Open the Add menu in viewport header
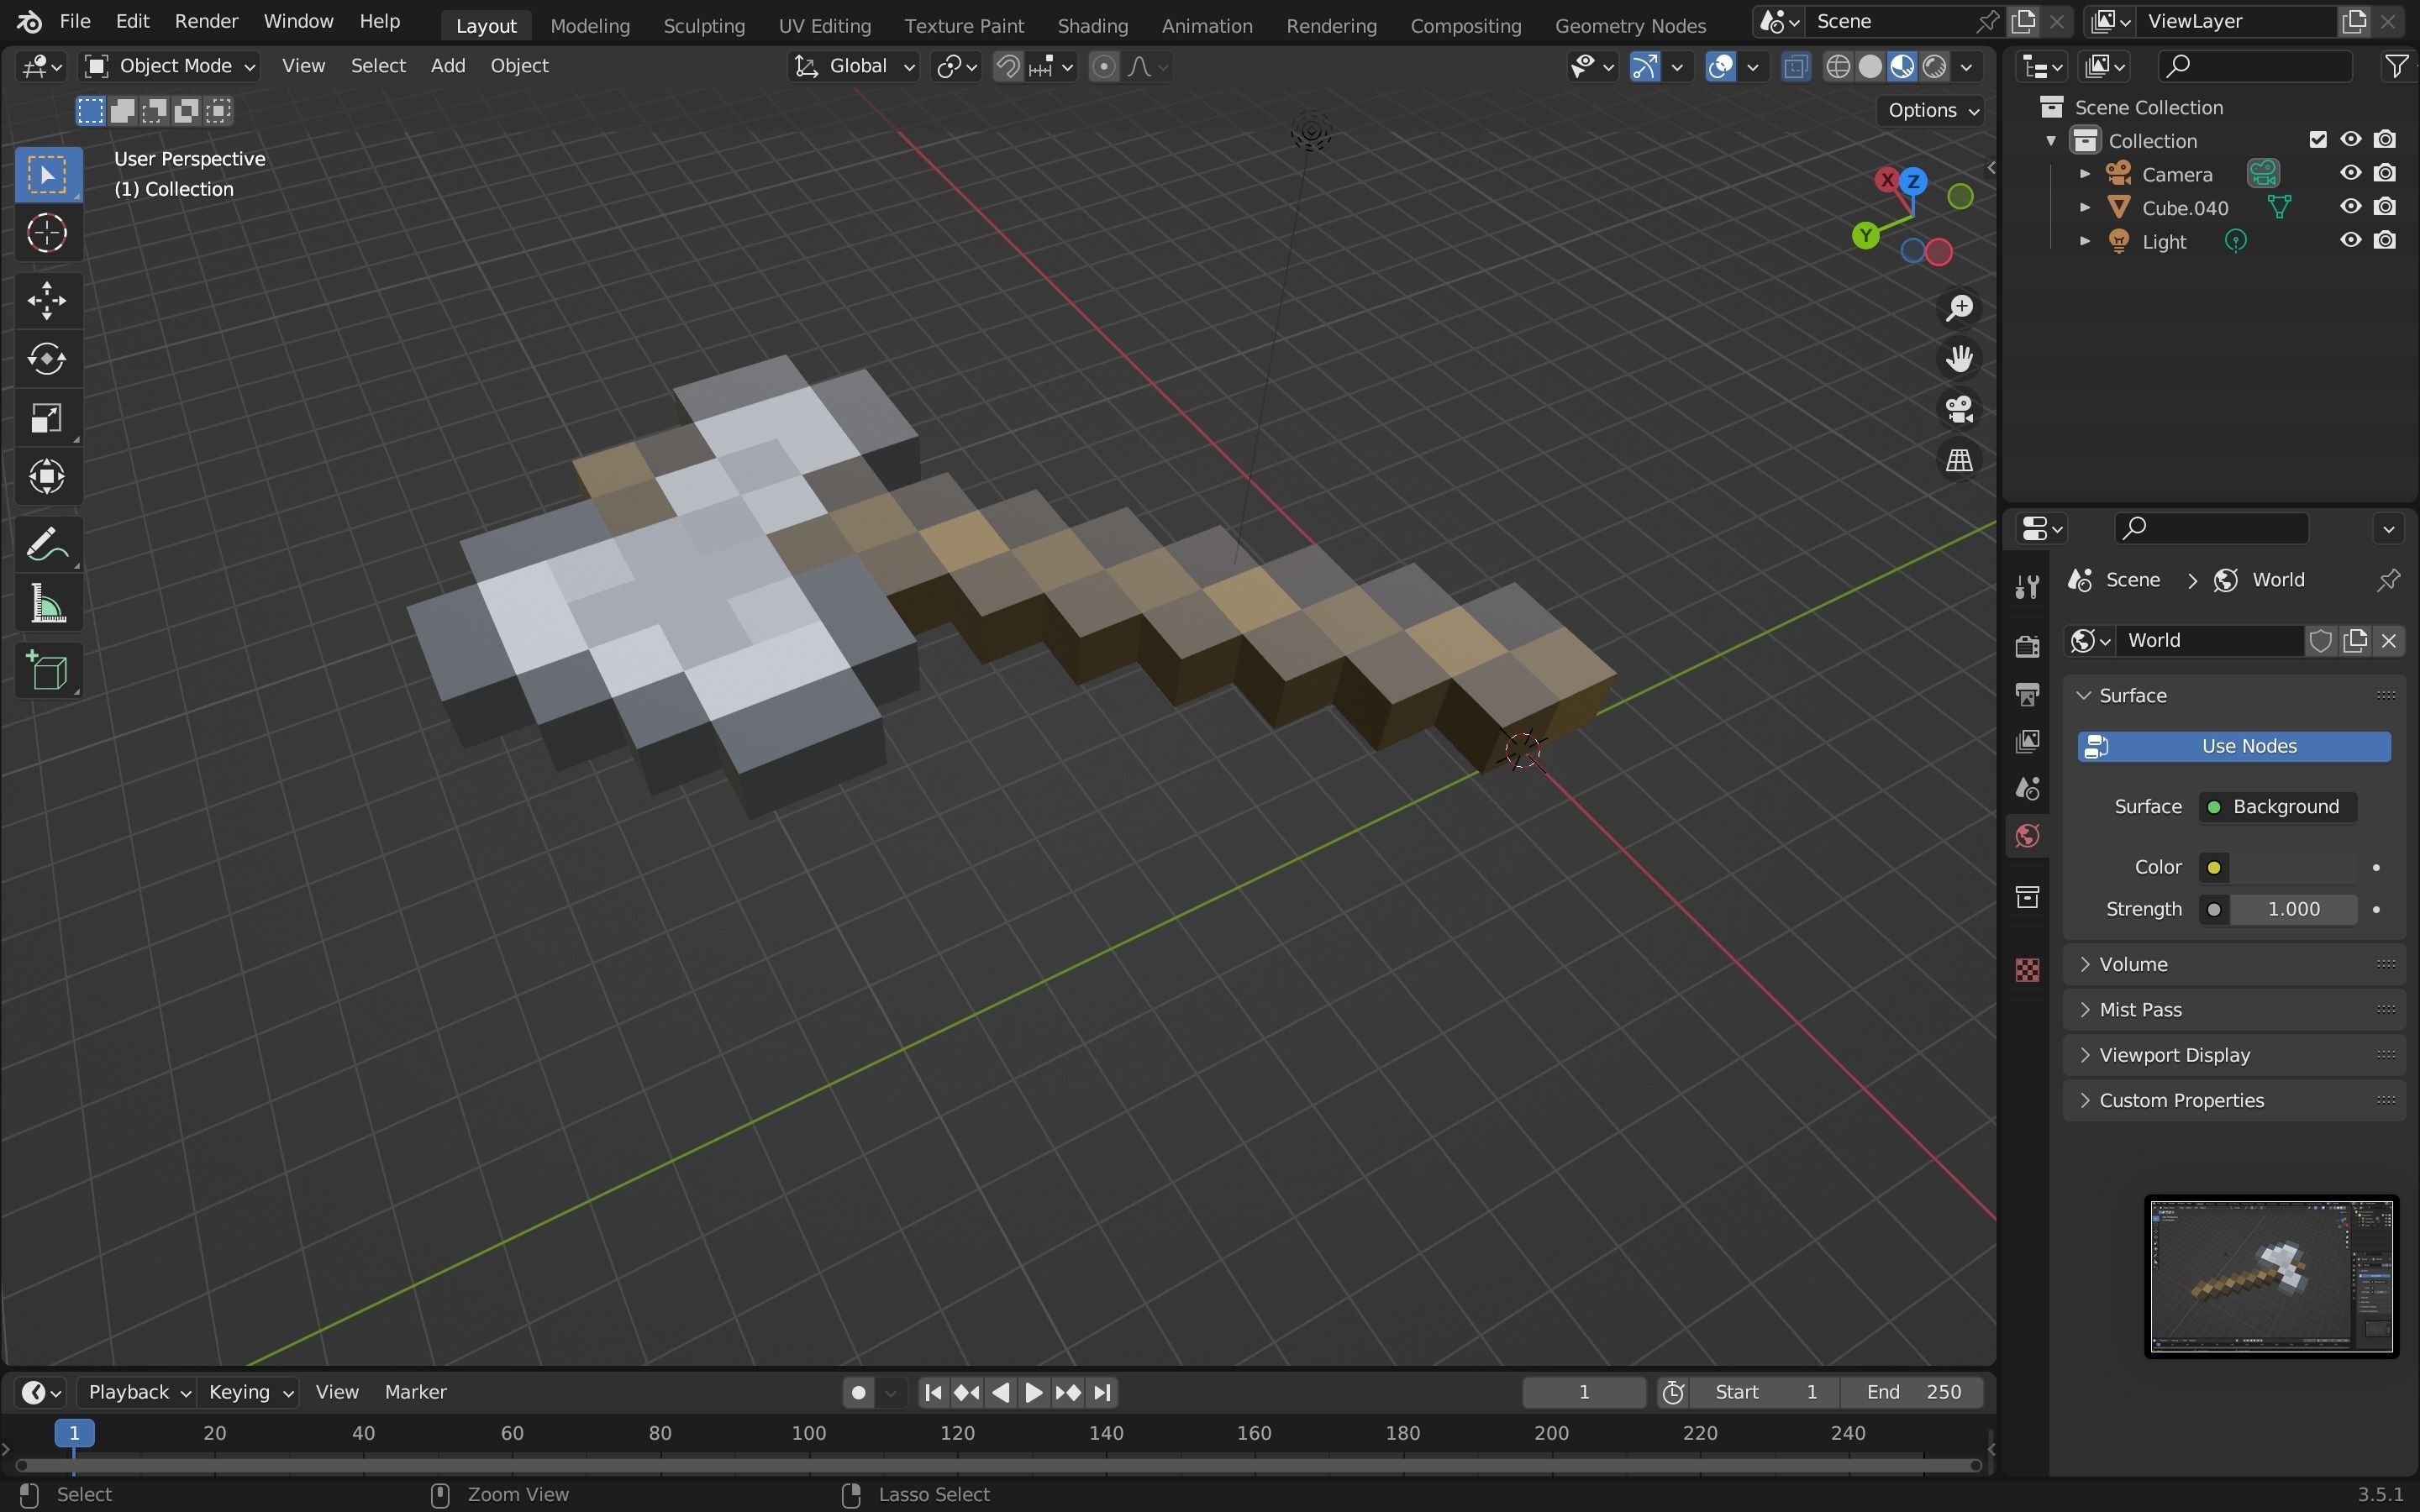2420x1512 pixels. click(x=448, y=66)
